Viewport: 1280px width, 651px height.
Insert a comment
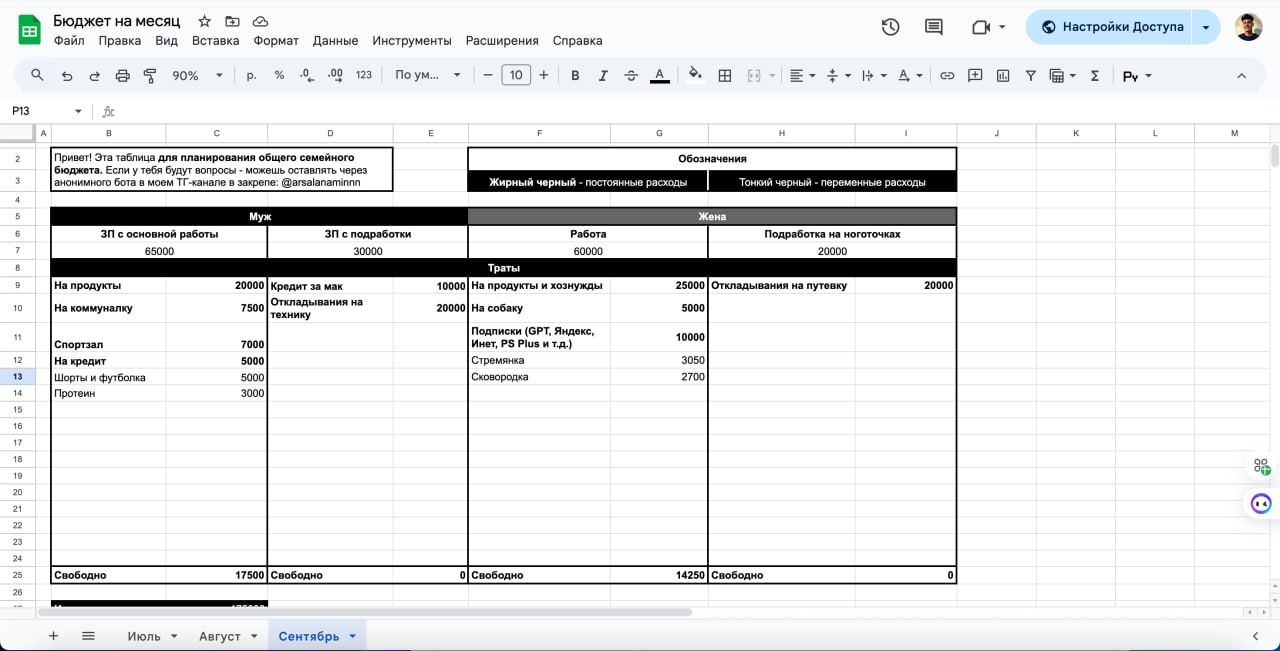coord(975,75)
